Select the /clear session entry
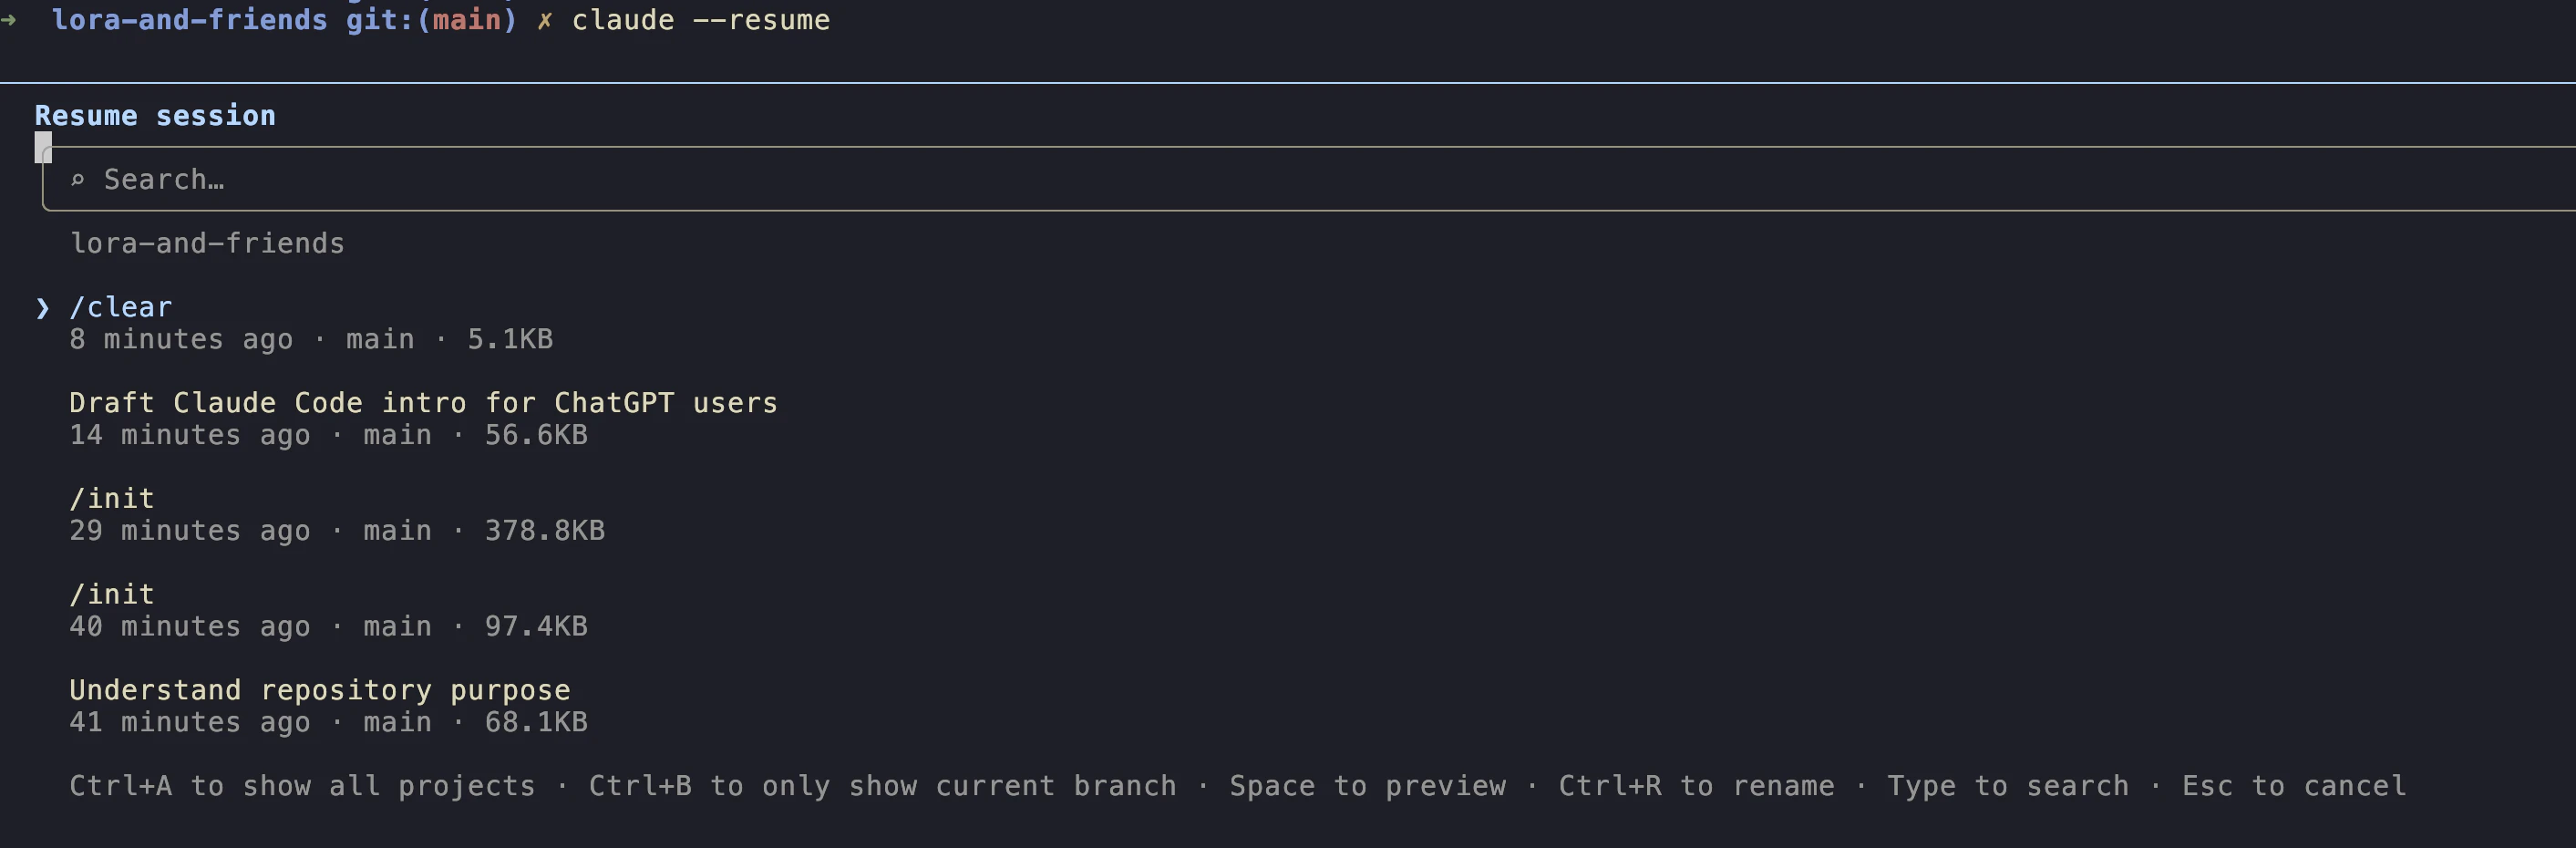Screen dimensions: 2576x848 (x=311, y=322)
